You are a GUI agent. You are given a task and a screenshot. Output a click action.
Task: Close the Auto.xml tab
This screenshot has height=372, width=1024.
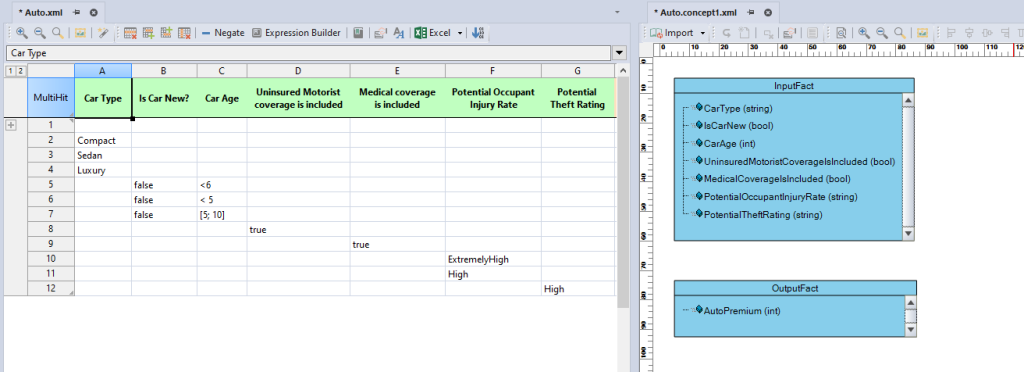point(93,12)
